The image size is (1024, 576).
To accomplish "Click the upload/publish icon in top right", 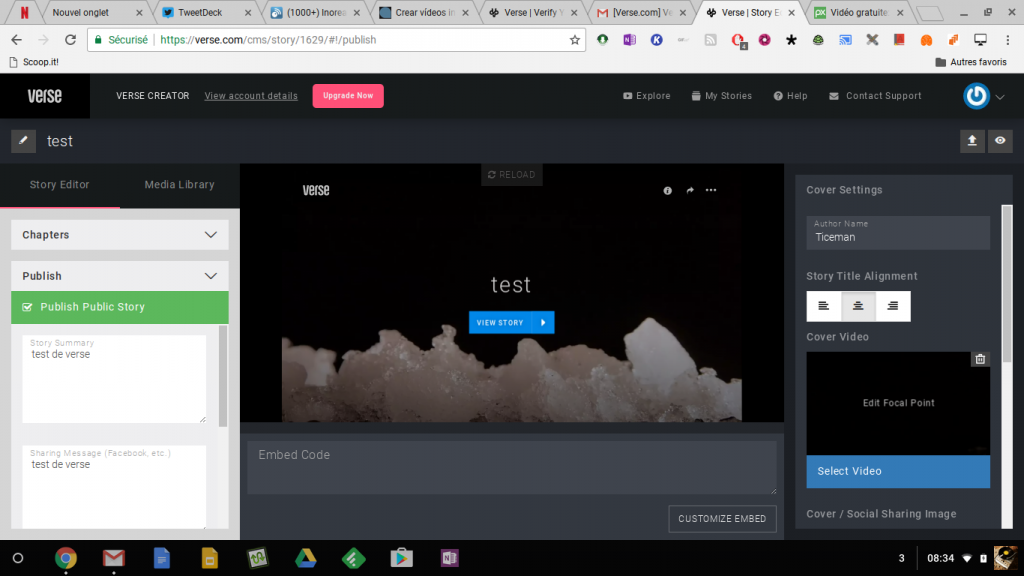I will click(971, 141).
